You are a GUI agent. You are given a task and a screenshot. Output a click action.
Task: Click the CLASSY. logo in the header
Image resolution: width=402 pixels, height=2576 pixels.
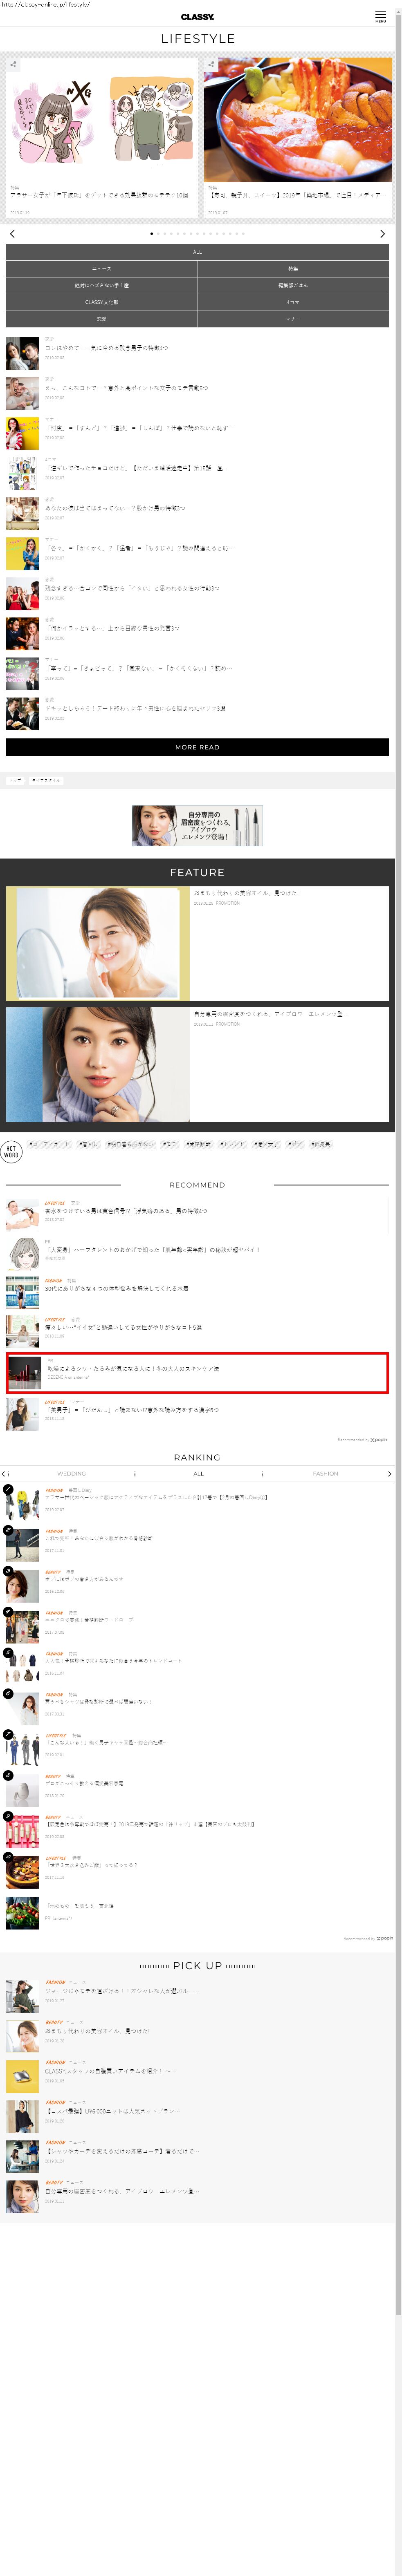tap(197, 17)
